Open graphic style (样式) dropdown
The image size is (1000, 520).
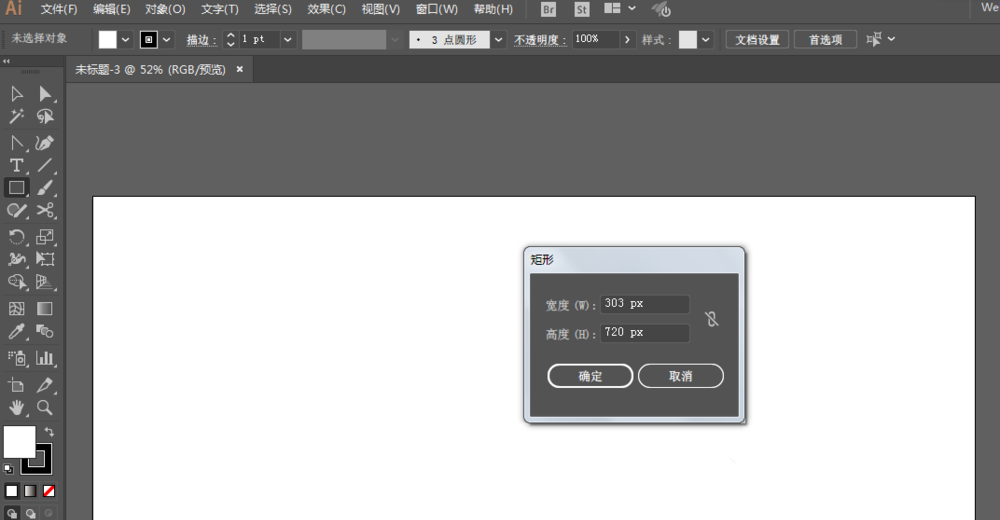pos(705,40)
